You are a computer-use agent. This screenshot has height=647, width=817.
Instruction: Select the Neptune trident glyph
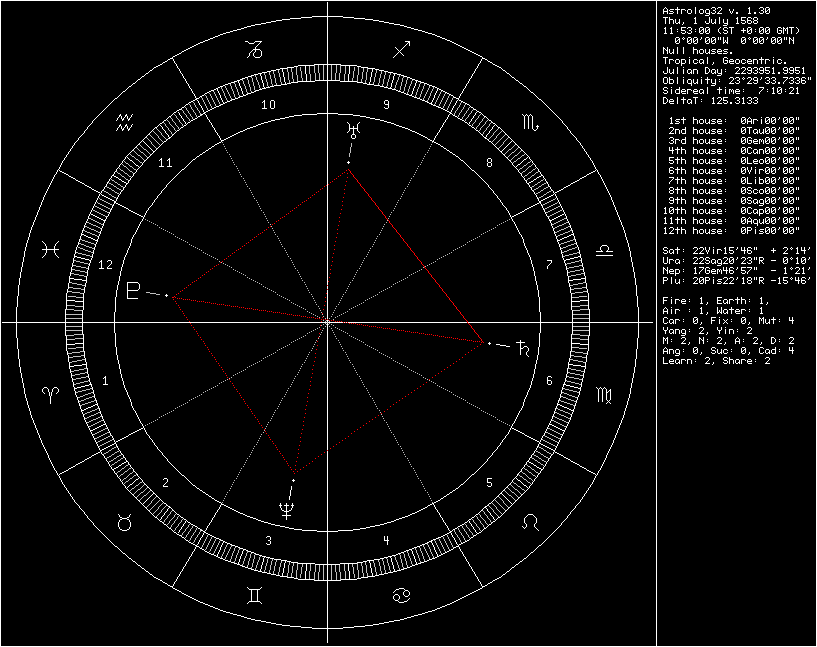pos(288,508)
